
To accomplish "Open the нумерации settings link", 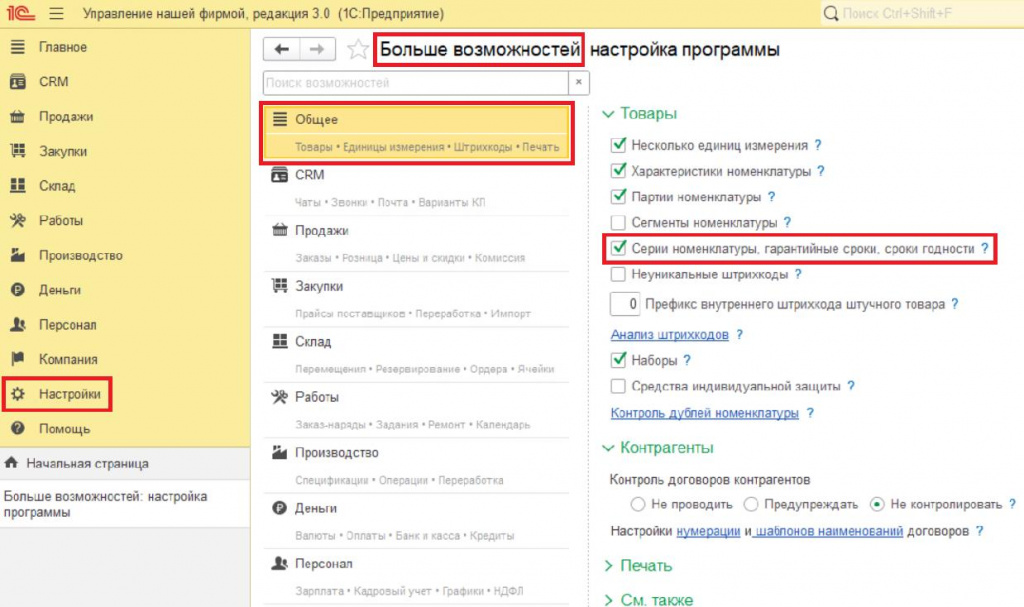I will (708, 531).
